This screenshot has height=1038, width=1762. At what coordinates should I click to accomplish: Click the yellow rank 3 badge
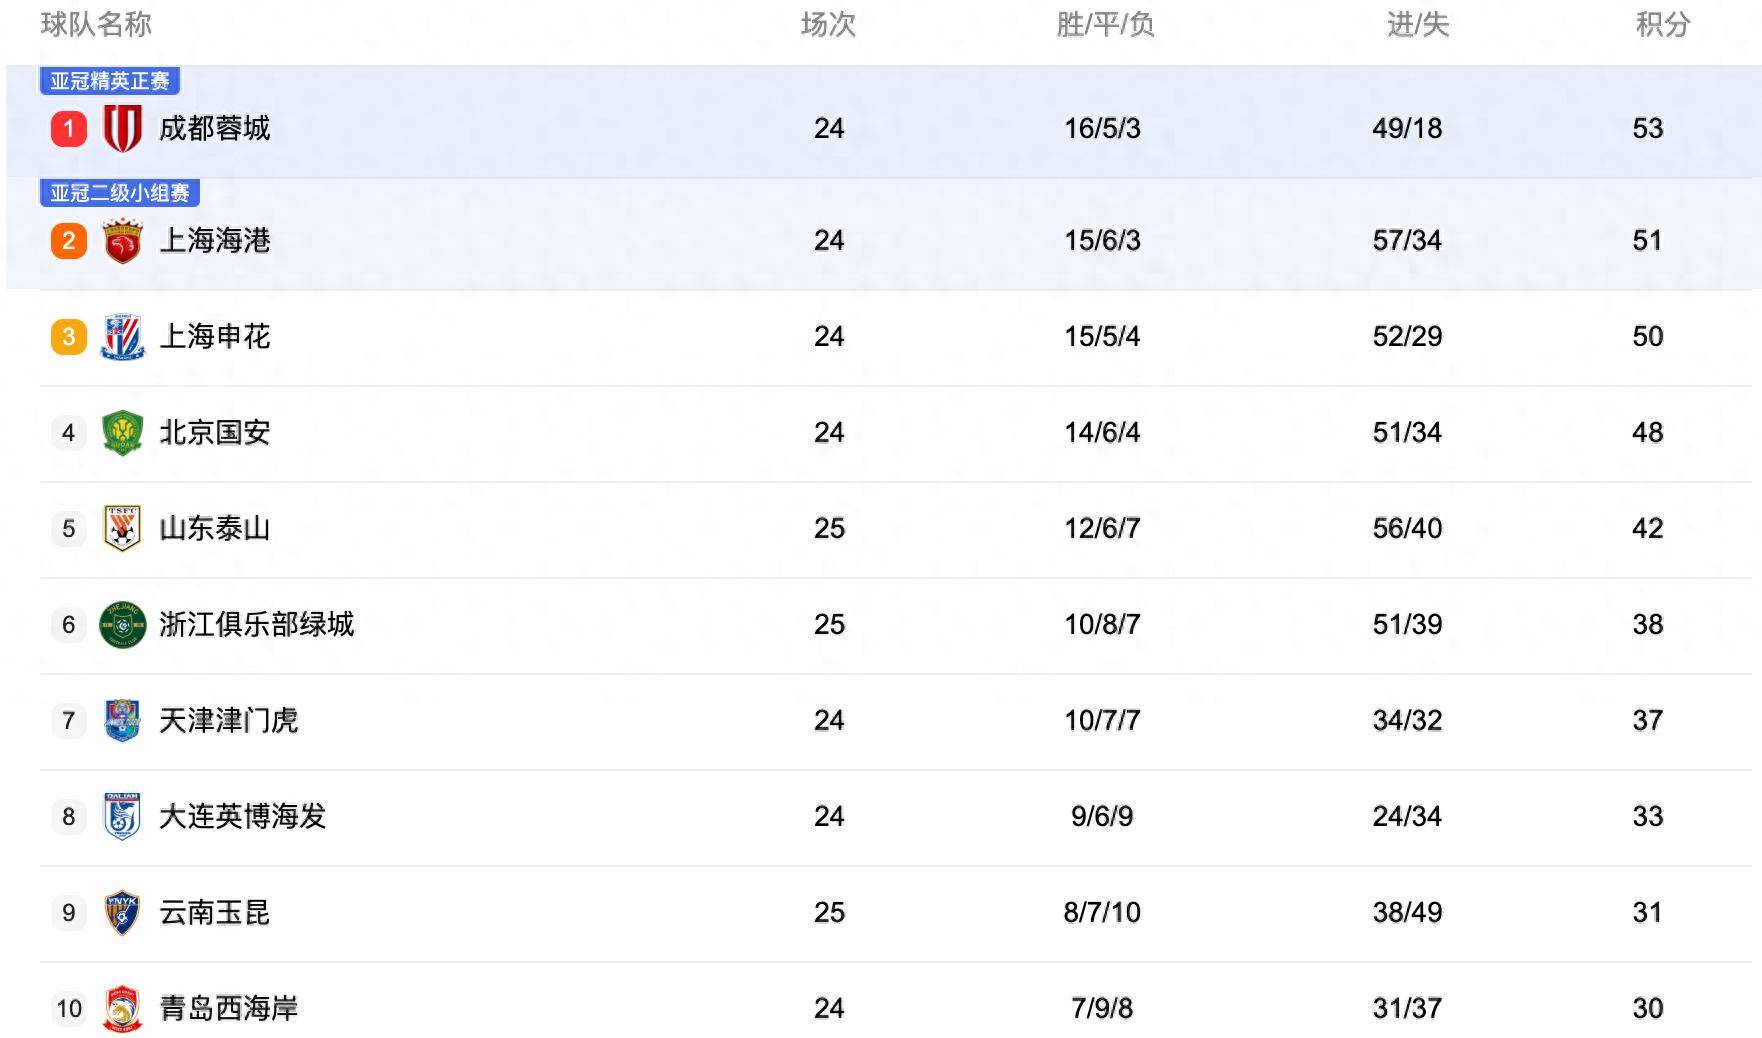(x=69, y=337)
